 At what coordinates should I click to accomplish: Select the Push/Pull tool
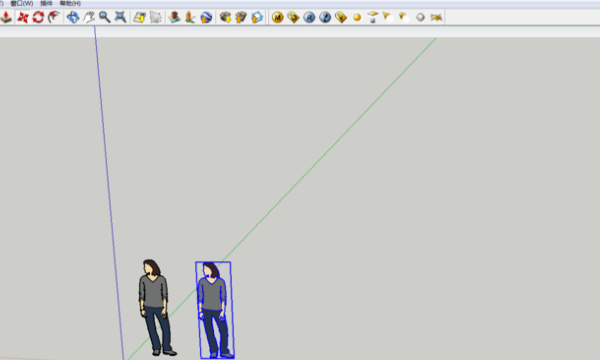click(x=6, y=17)
